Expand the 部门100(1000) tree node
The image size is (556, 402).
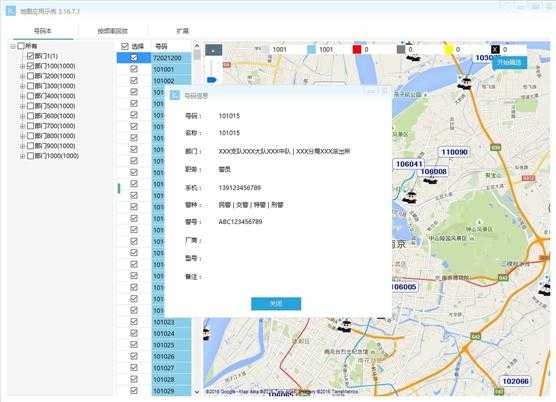click(x=22, y=66)
